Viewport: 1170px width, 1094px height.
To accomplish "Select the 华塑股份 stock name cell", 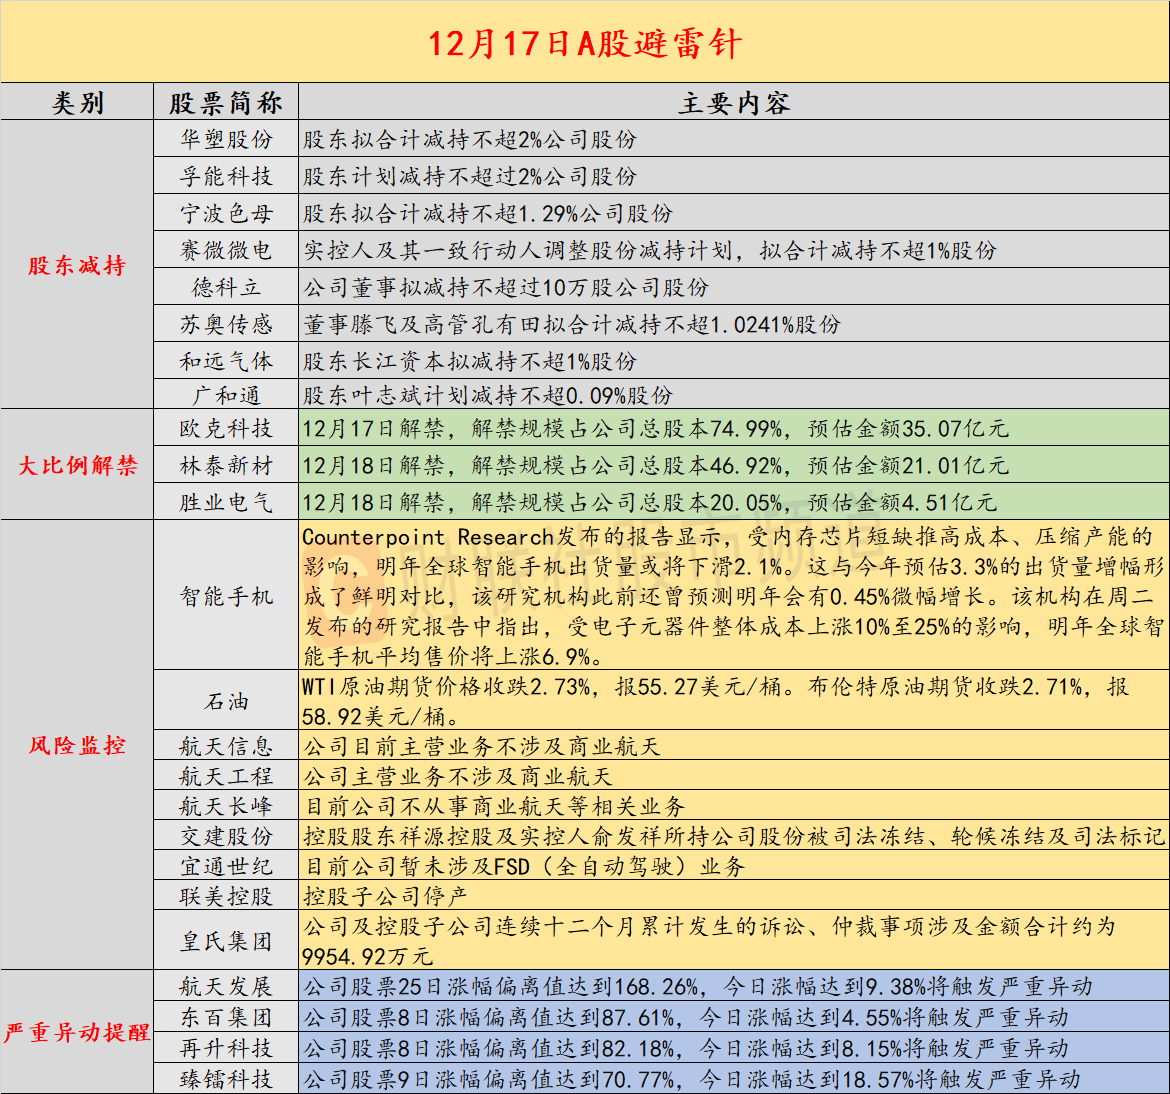I will [226, 139].
